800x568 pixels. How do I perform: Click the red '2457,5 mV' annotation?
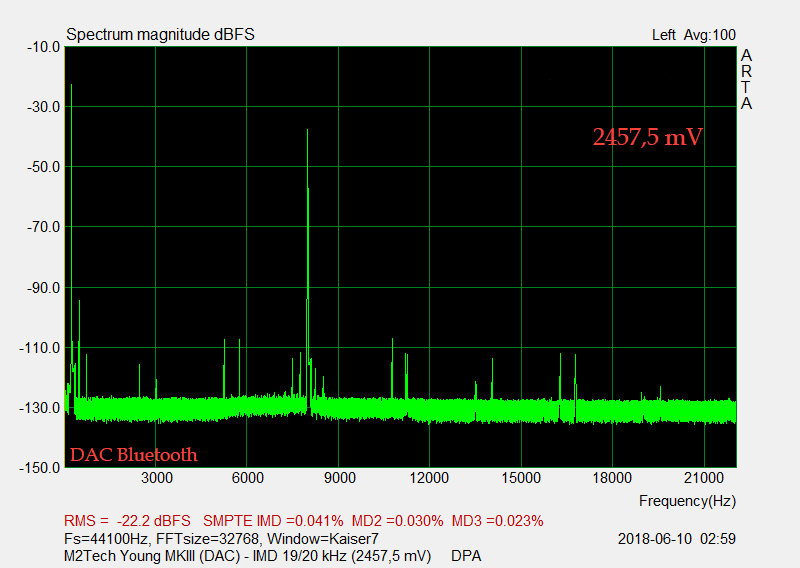click(647, 137)
